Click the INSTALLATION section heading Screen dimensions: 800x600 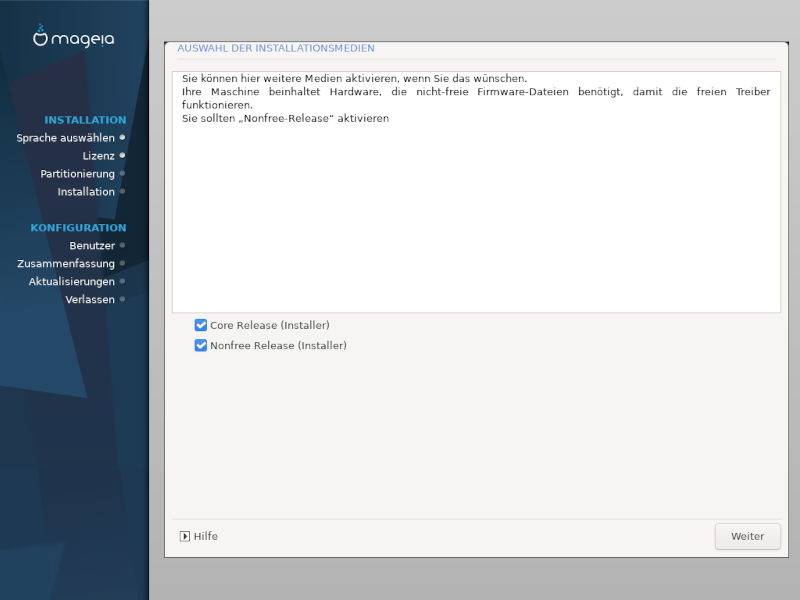(x=85, y=120)
